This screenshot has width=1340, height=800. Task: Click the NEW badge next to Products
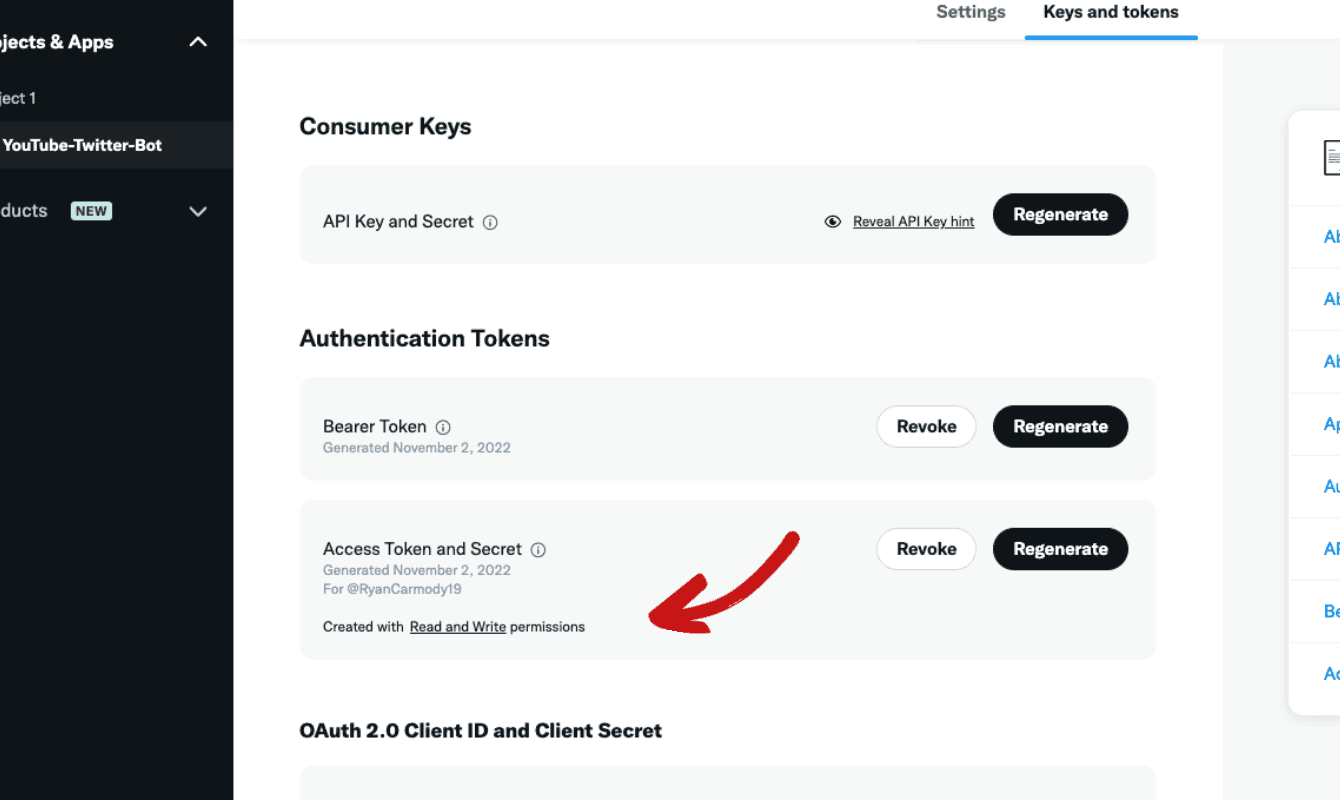pos(91,211)
